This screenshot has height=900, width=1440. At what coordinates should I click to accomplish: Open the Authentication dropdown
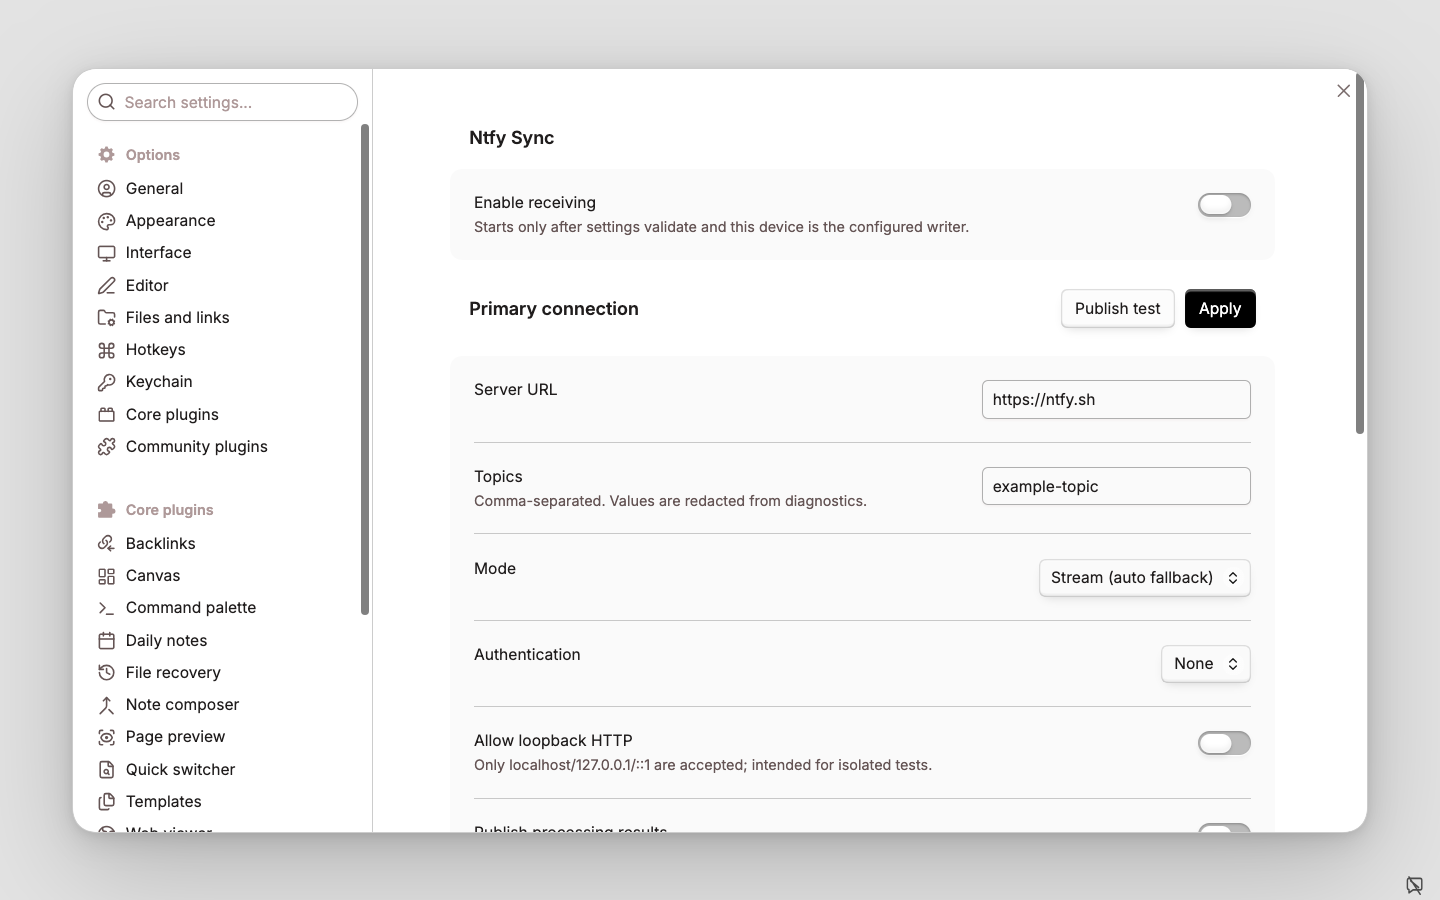click(1206, 664)
